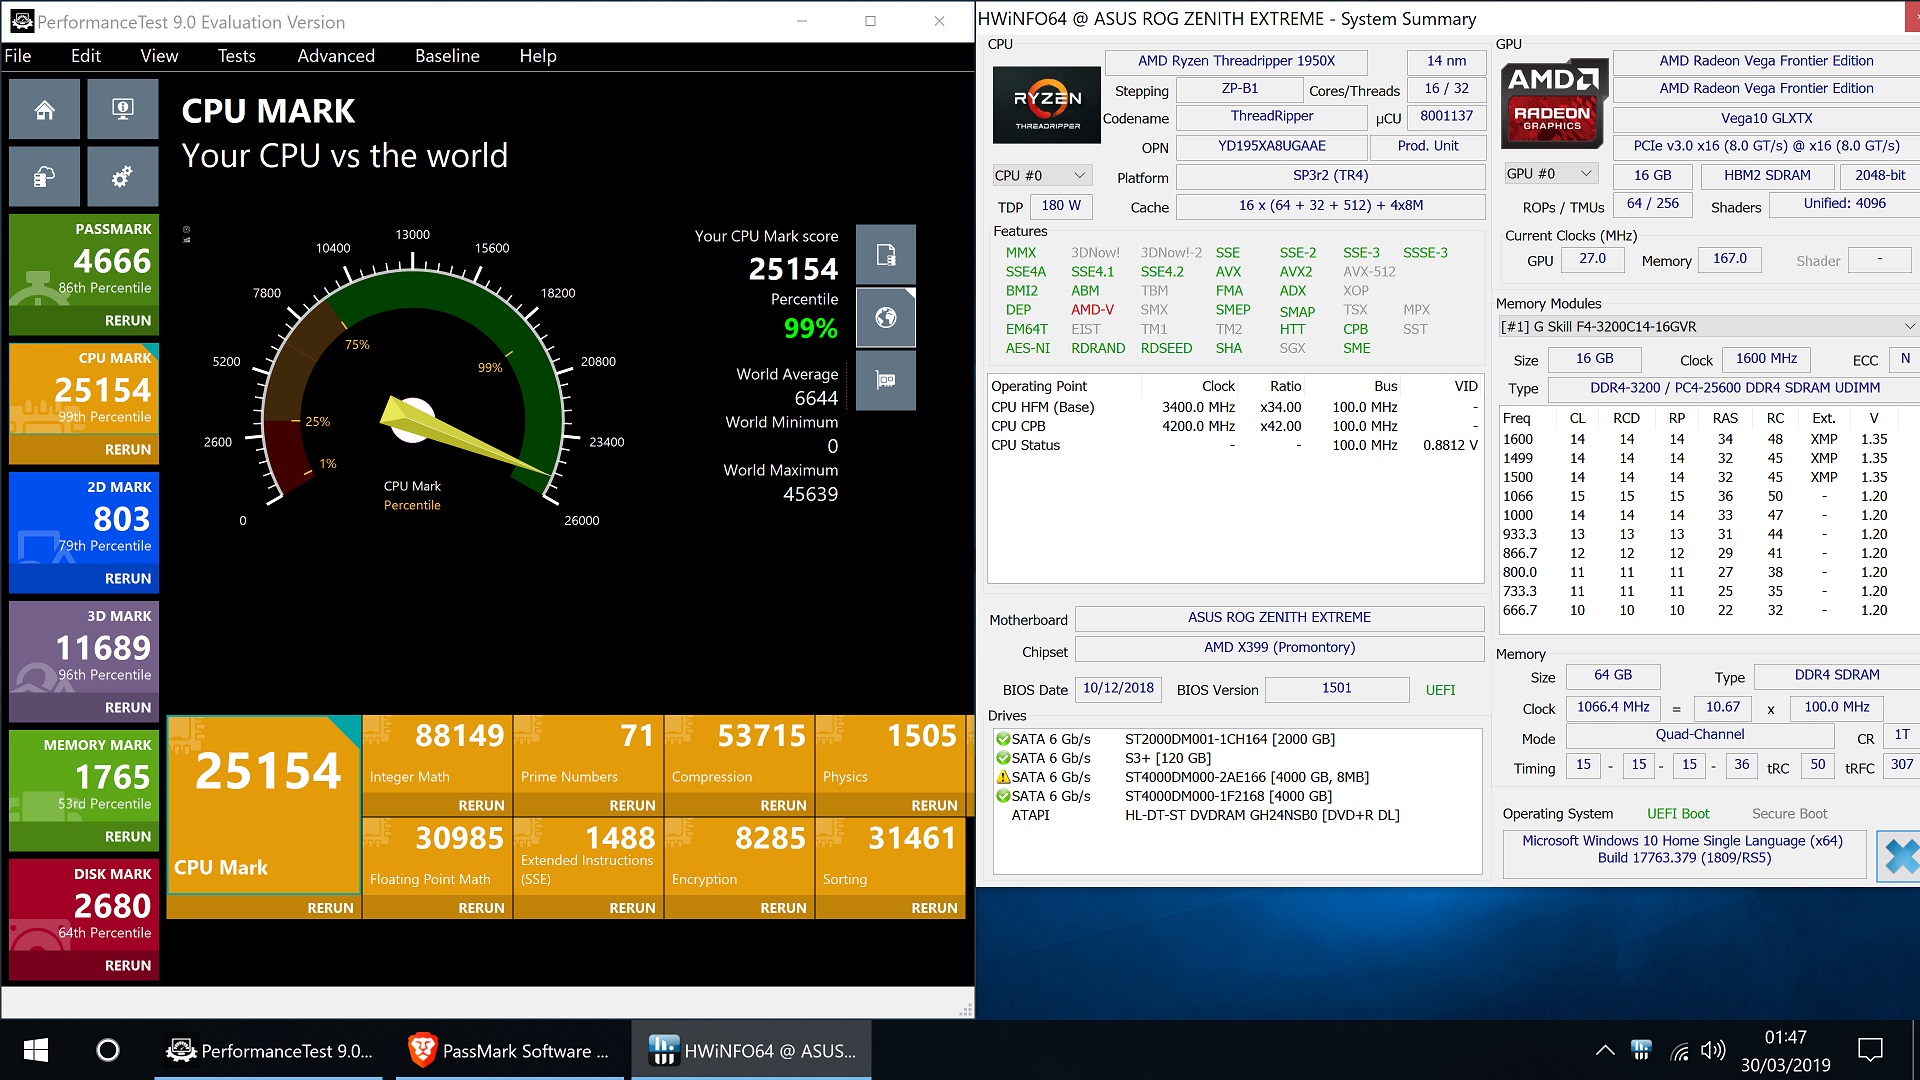Select the world comparison globe icon

[x=885, y=318]
